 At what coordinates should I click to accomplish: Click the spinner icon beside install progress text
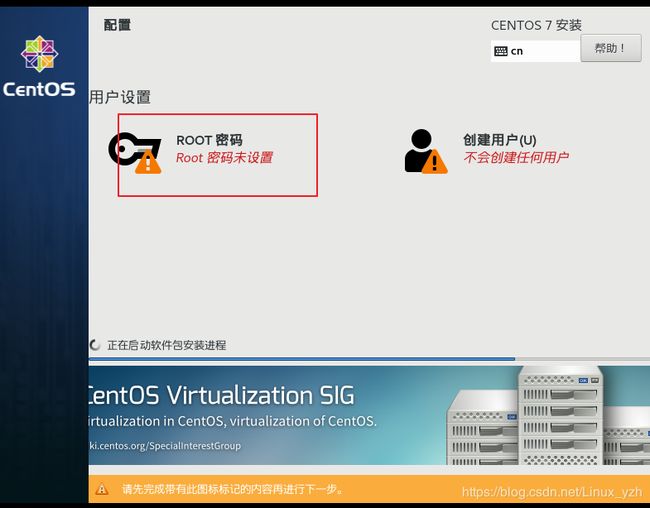[x=95, y=345]
